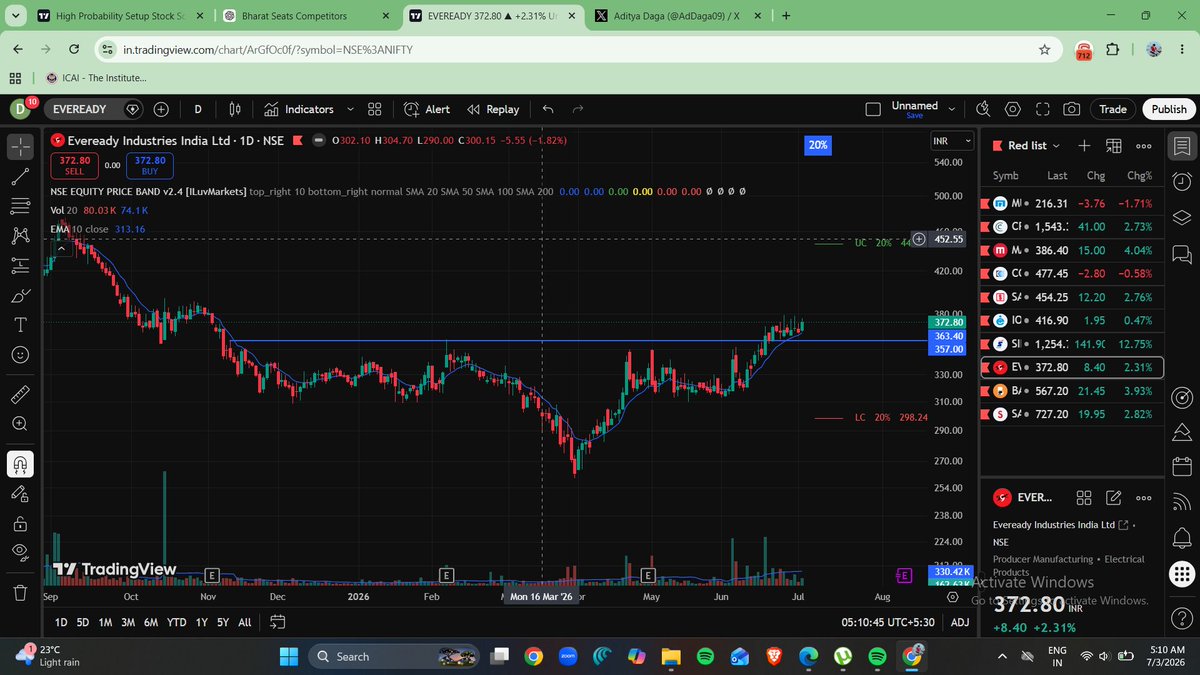
Task: Select the brush drawing tool
Action: point(20,296)
